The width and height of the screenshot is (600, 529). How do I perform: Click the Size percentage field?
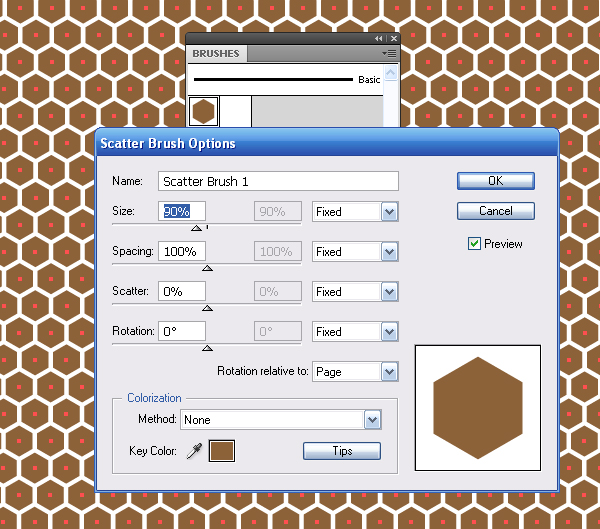(182, 211)
